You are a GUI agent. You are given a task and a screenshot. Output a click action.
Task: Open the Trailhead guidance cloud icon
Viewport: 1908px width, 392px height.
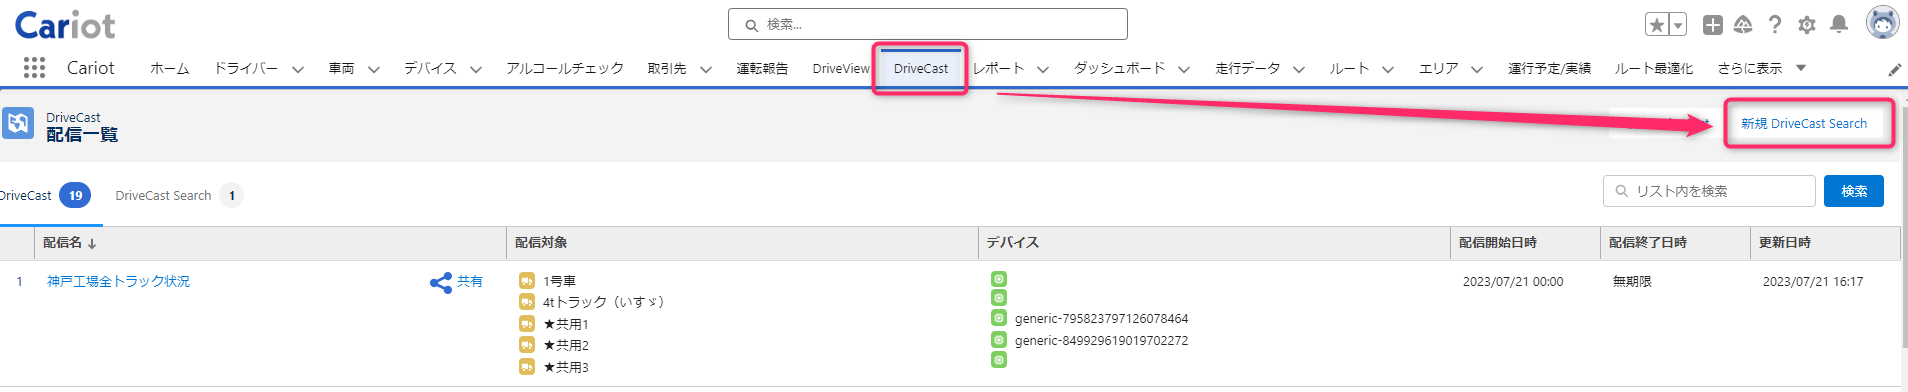[x=1743, y=25]
